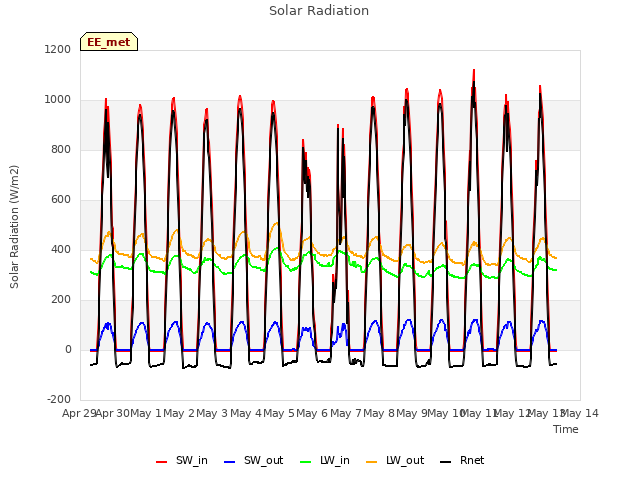The image size is (640, 480).
Task: Click the May 7 x-axis tick label
Action: [x=346, y=413]
